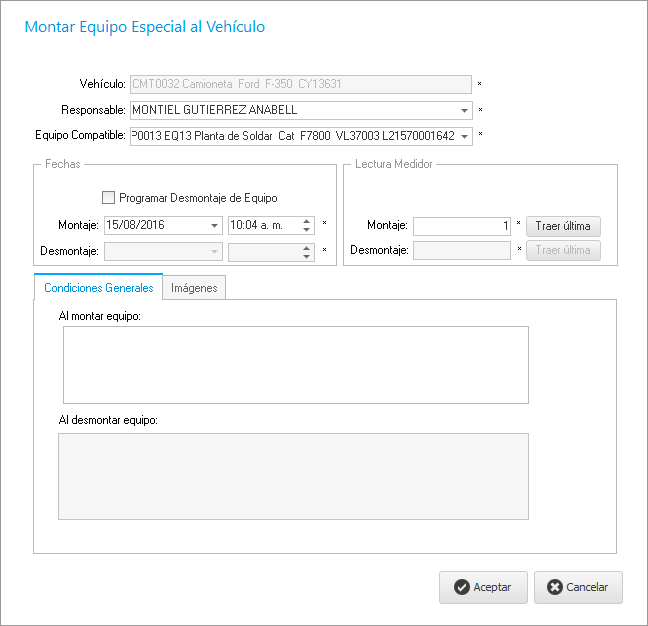Image resolution: width=648 pixels, height=626 pixels.
Task: Click the Vehículo field
Action: 300,85
